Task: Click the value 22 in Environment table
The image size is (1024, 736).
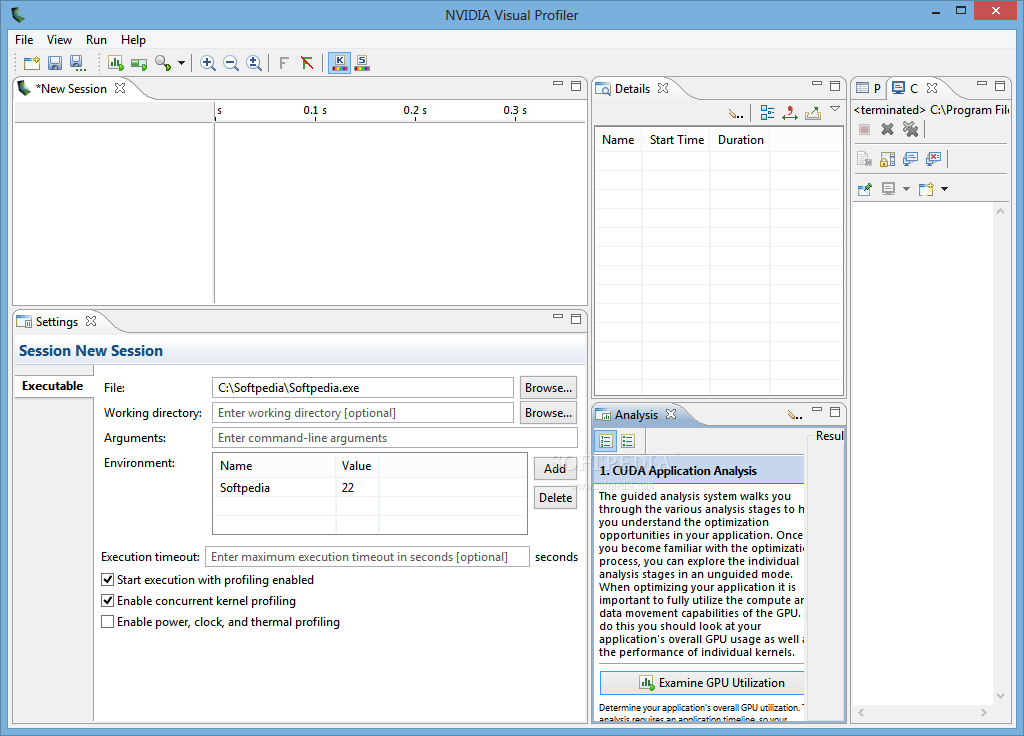Action: (x=347, y=488)
